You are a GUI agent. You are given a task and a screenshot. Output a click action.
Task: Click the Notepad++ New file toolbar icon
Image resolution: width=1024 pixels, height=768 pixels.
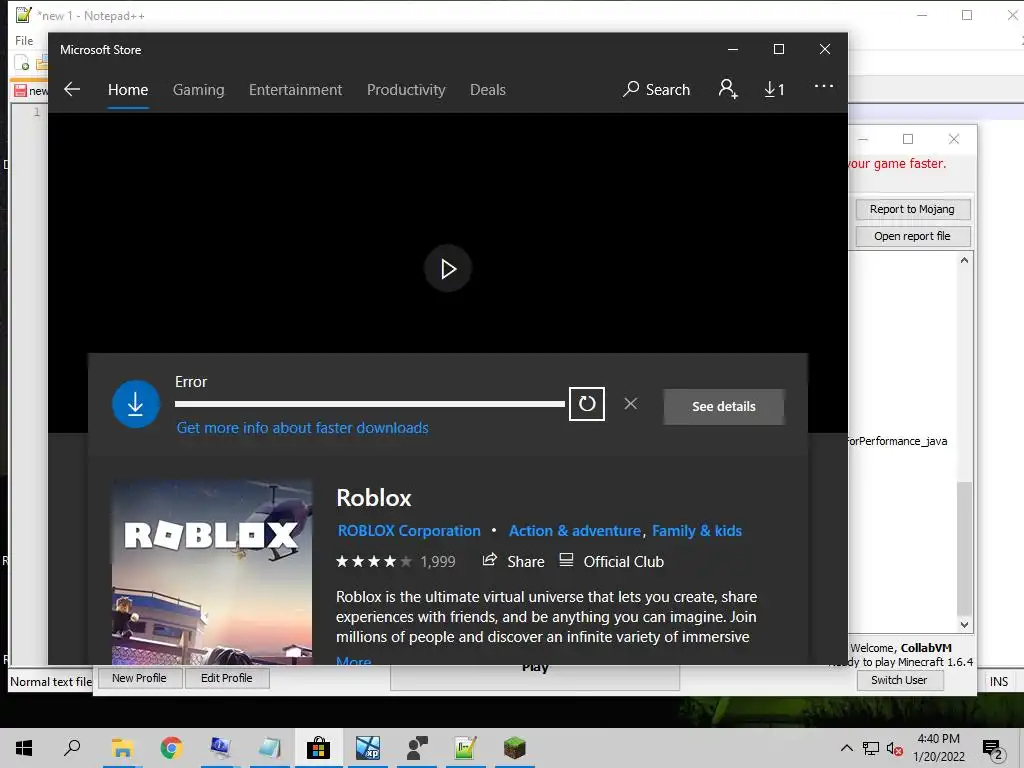(22, 63)
